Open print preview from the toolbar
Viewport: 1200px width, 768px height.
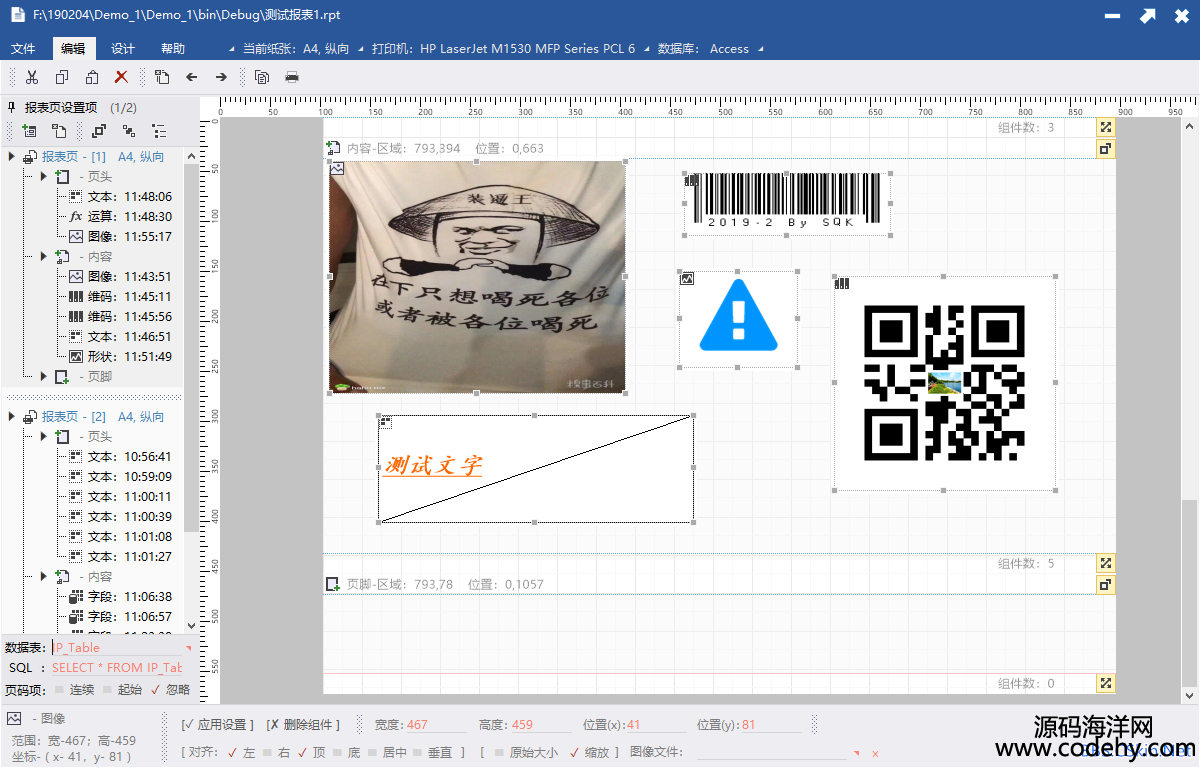point(262,77)
